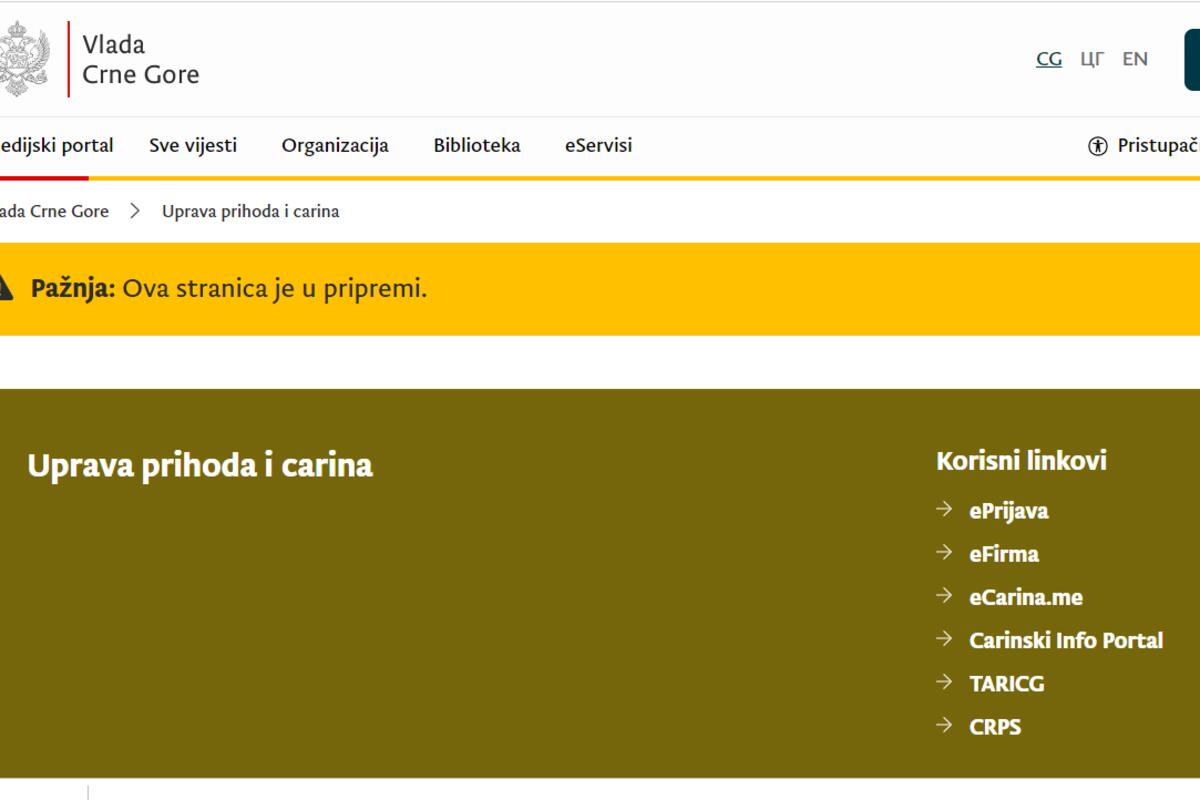Click the Uprava prihoda i carina breadcrumb
1200x800 pixels.
[250, 212]
